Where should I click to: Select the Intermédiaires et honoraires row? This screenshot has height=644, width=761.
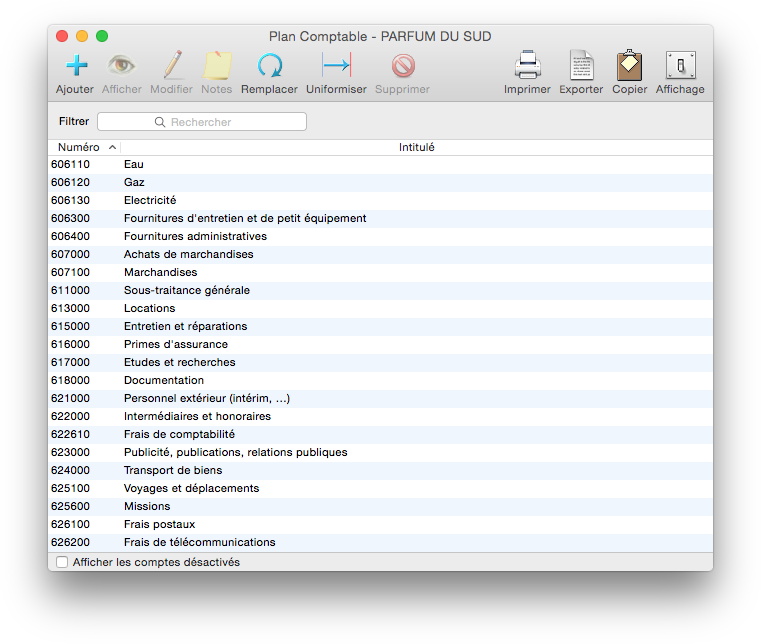(x=380, y=416)
